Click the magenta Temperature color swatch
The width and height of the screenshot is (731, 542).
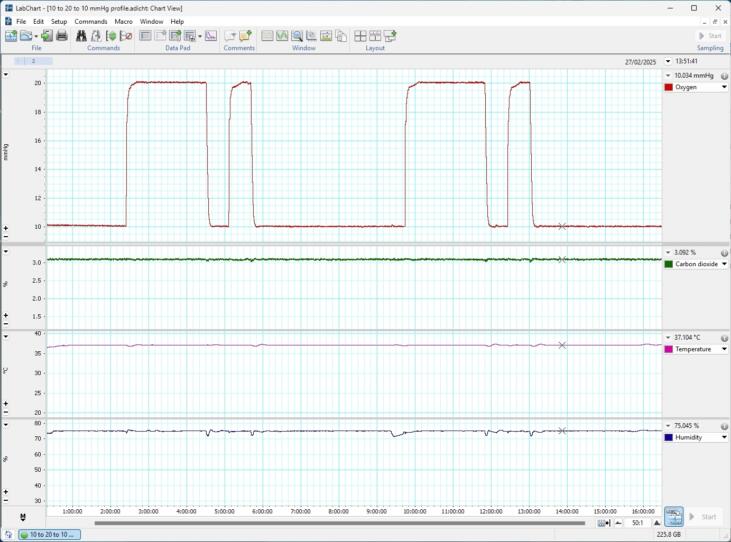(669, 349)
